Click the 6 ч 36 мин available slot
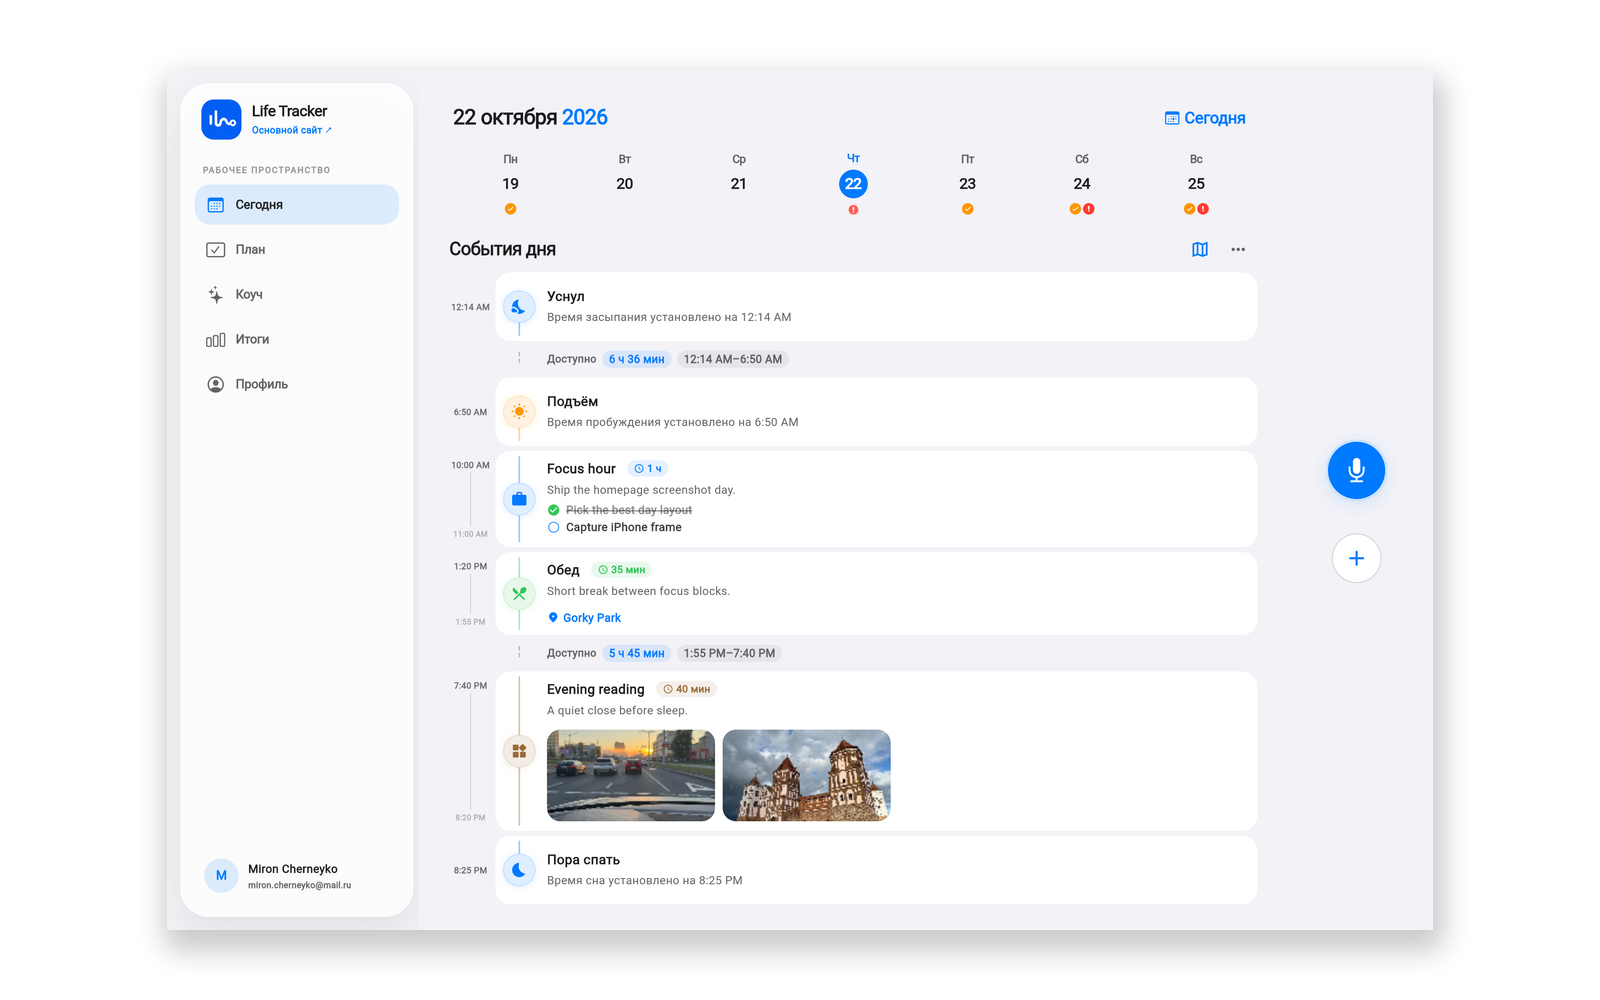The image size is (1600, 1000). click(636, 359)
